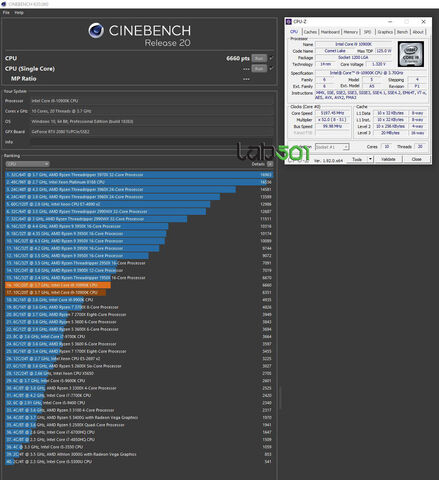
Task: Switch to the Graphics tab in CPU-Z
Action: pos(385,32)
